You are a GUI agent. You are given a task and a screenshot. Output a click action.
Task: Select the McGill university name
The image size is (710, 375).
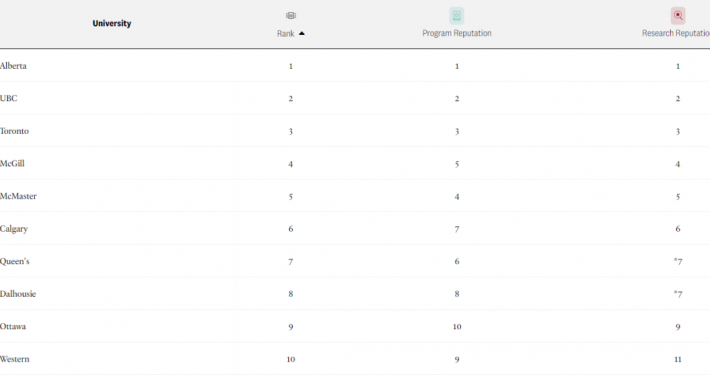(x=12, y=163)
